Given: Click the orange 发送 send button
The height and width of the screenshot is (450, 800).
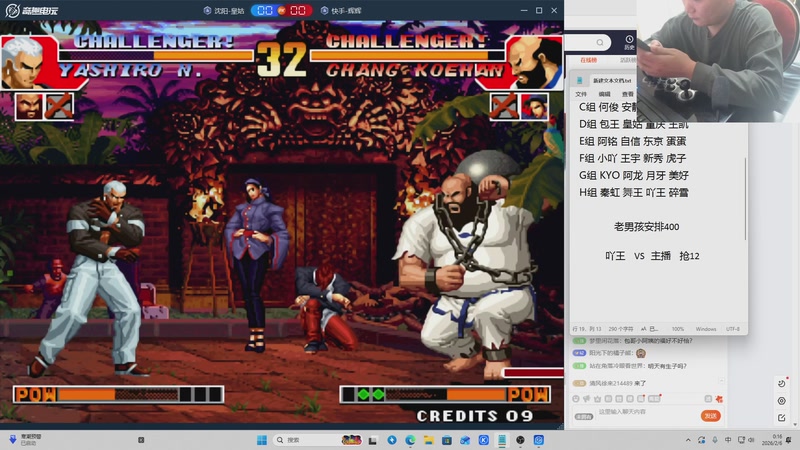Looking at the screenshot, I should (710, 416).
